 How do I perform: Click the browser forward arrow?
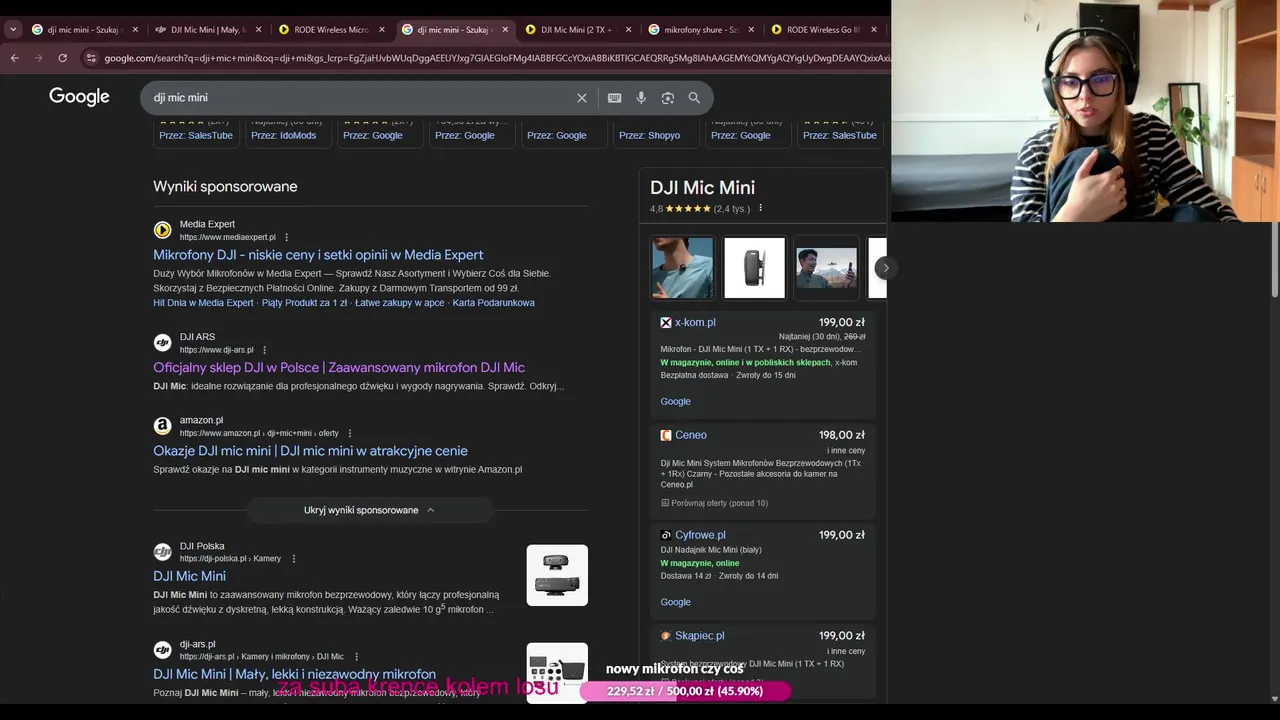(x=38, y=58)
